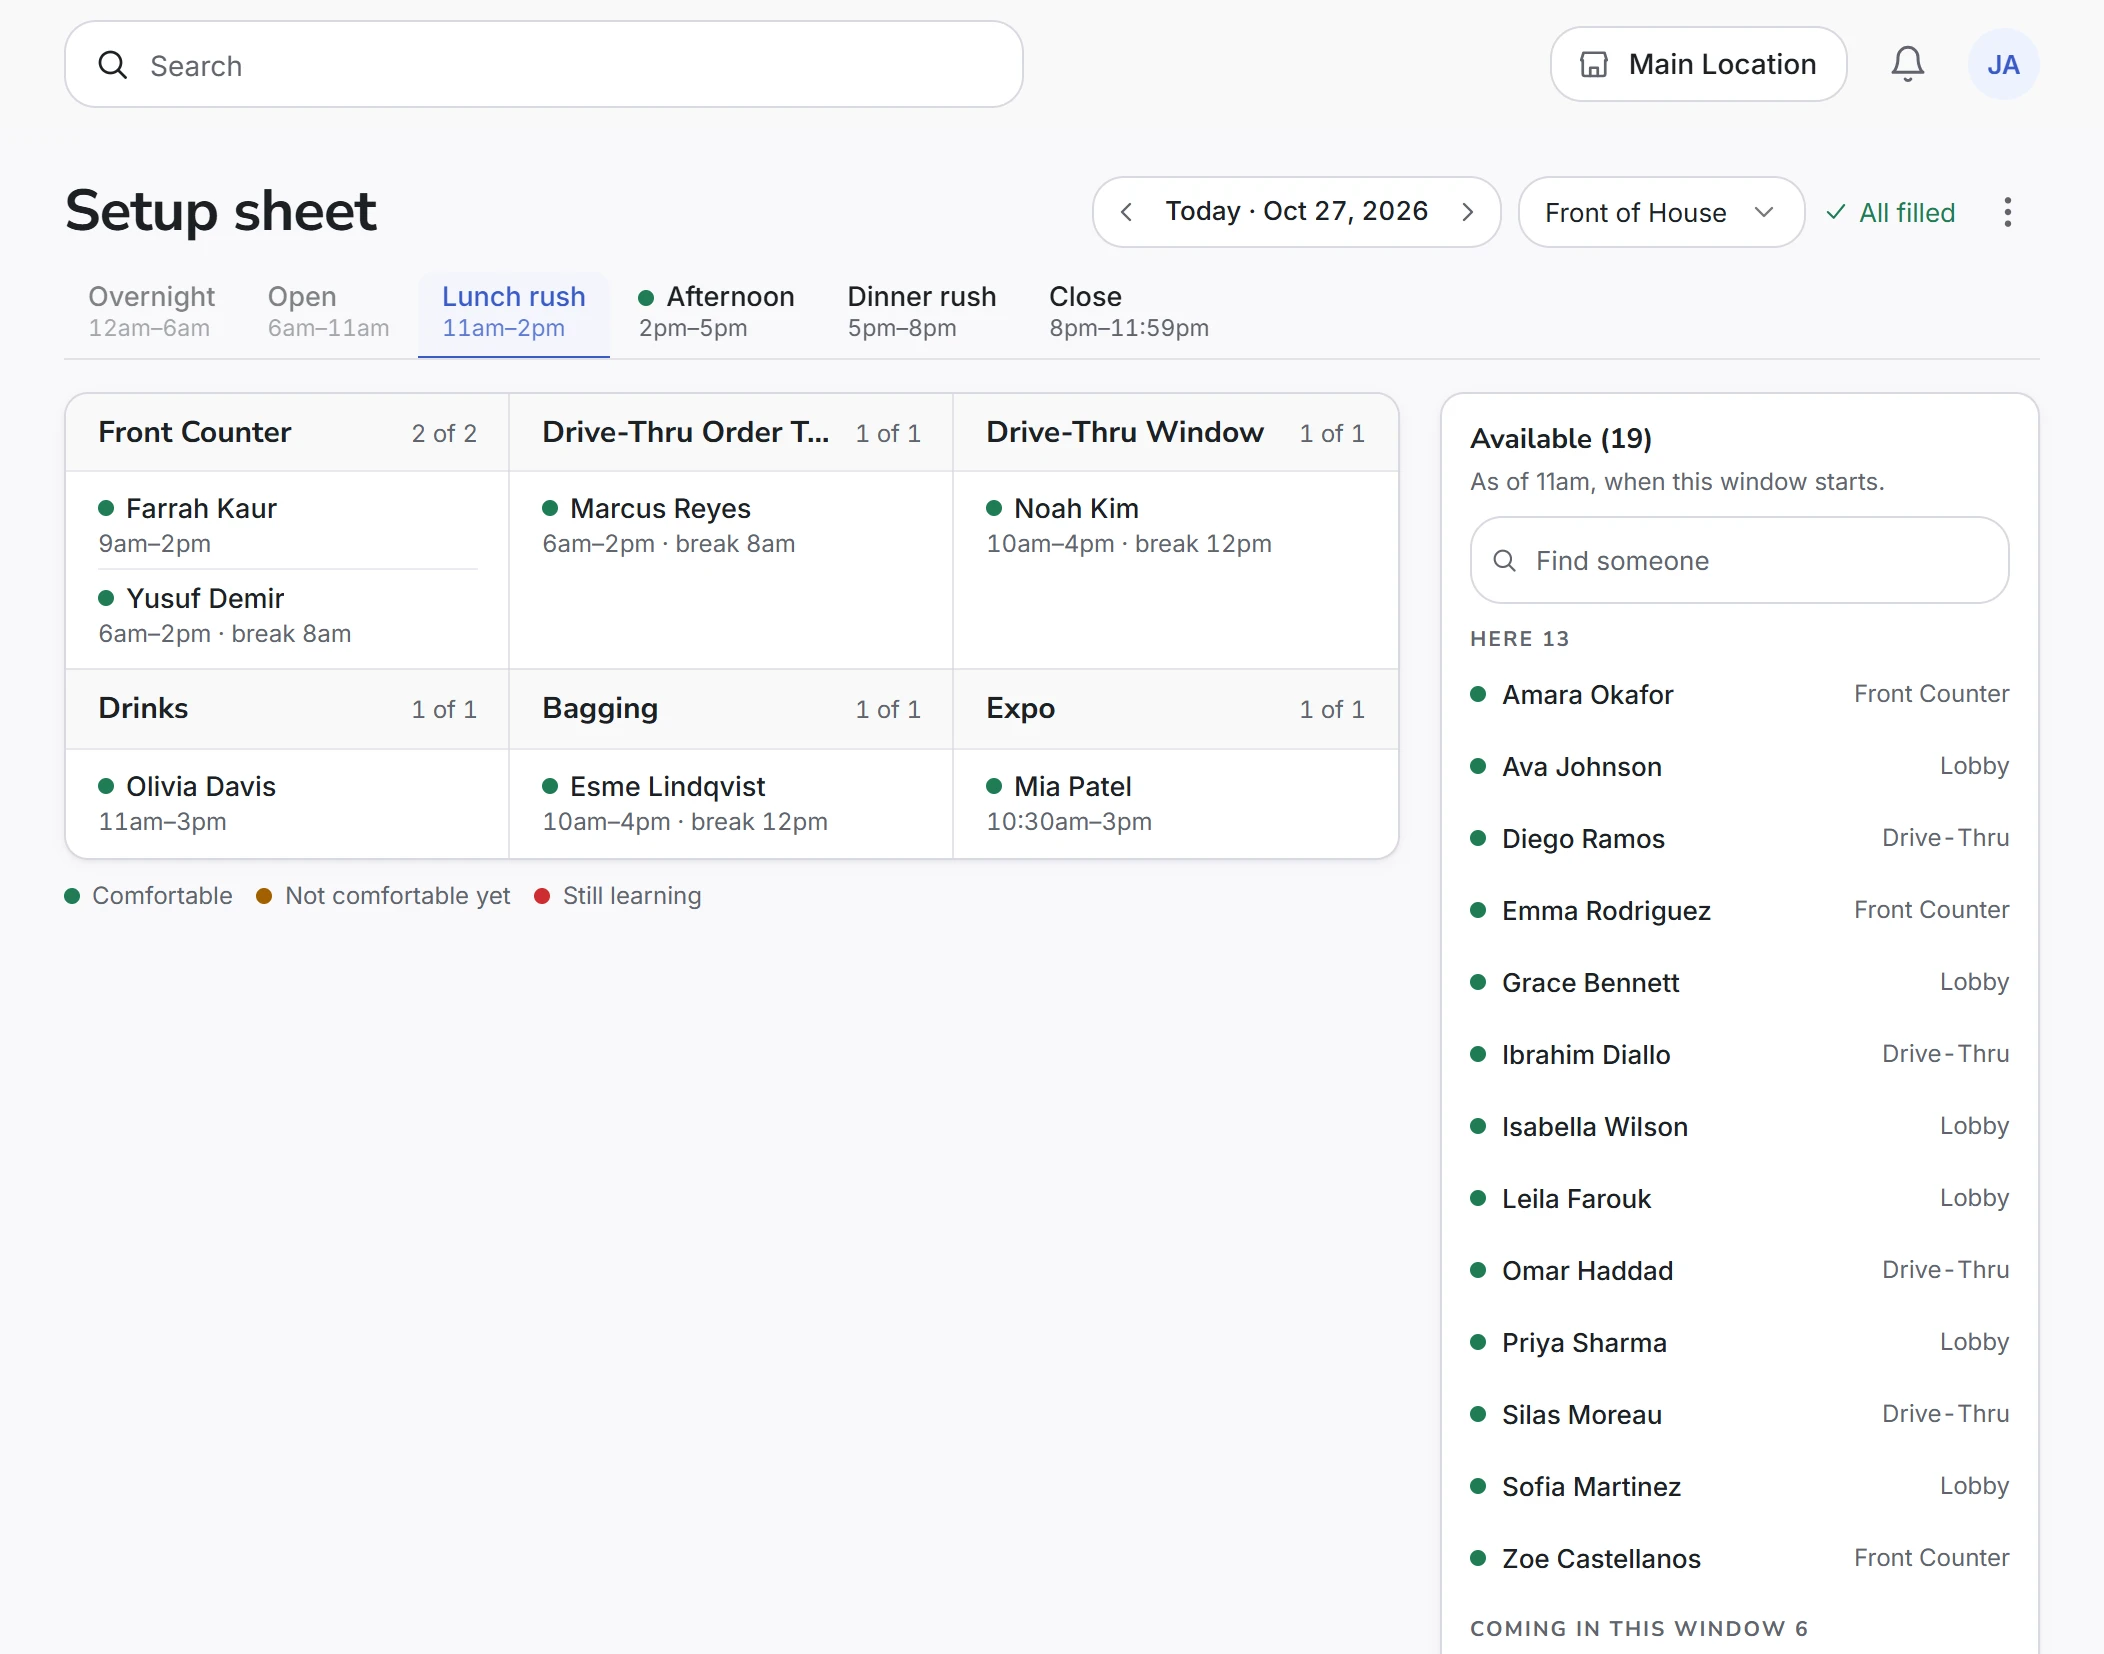This screenshot has width=2104, height=1654.
Task: Select Mia Patel under Expo
Action: [x=1176, y=803]
